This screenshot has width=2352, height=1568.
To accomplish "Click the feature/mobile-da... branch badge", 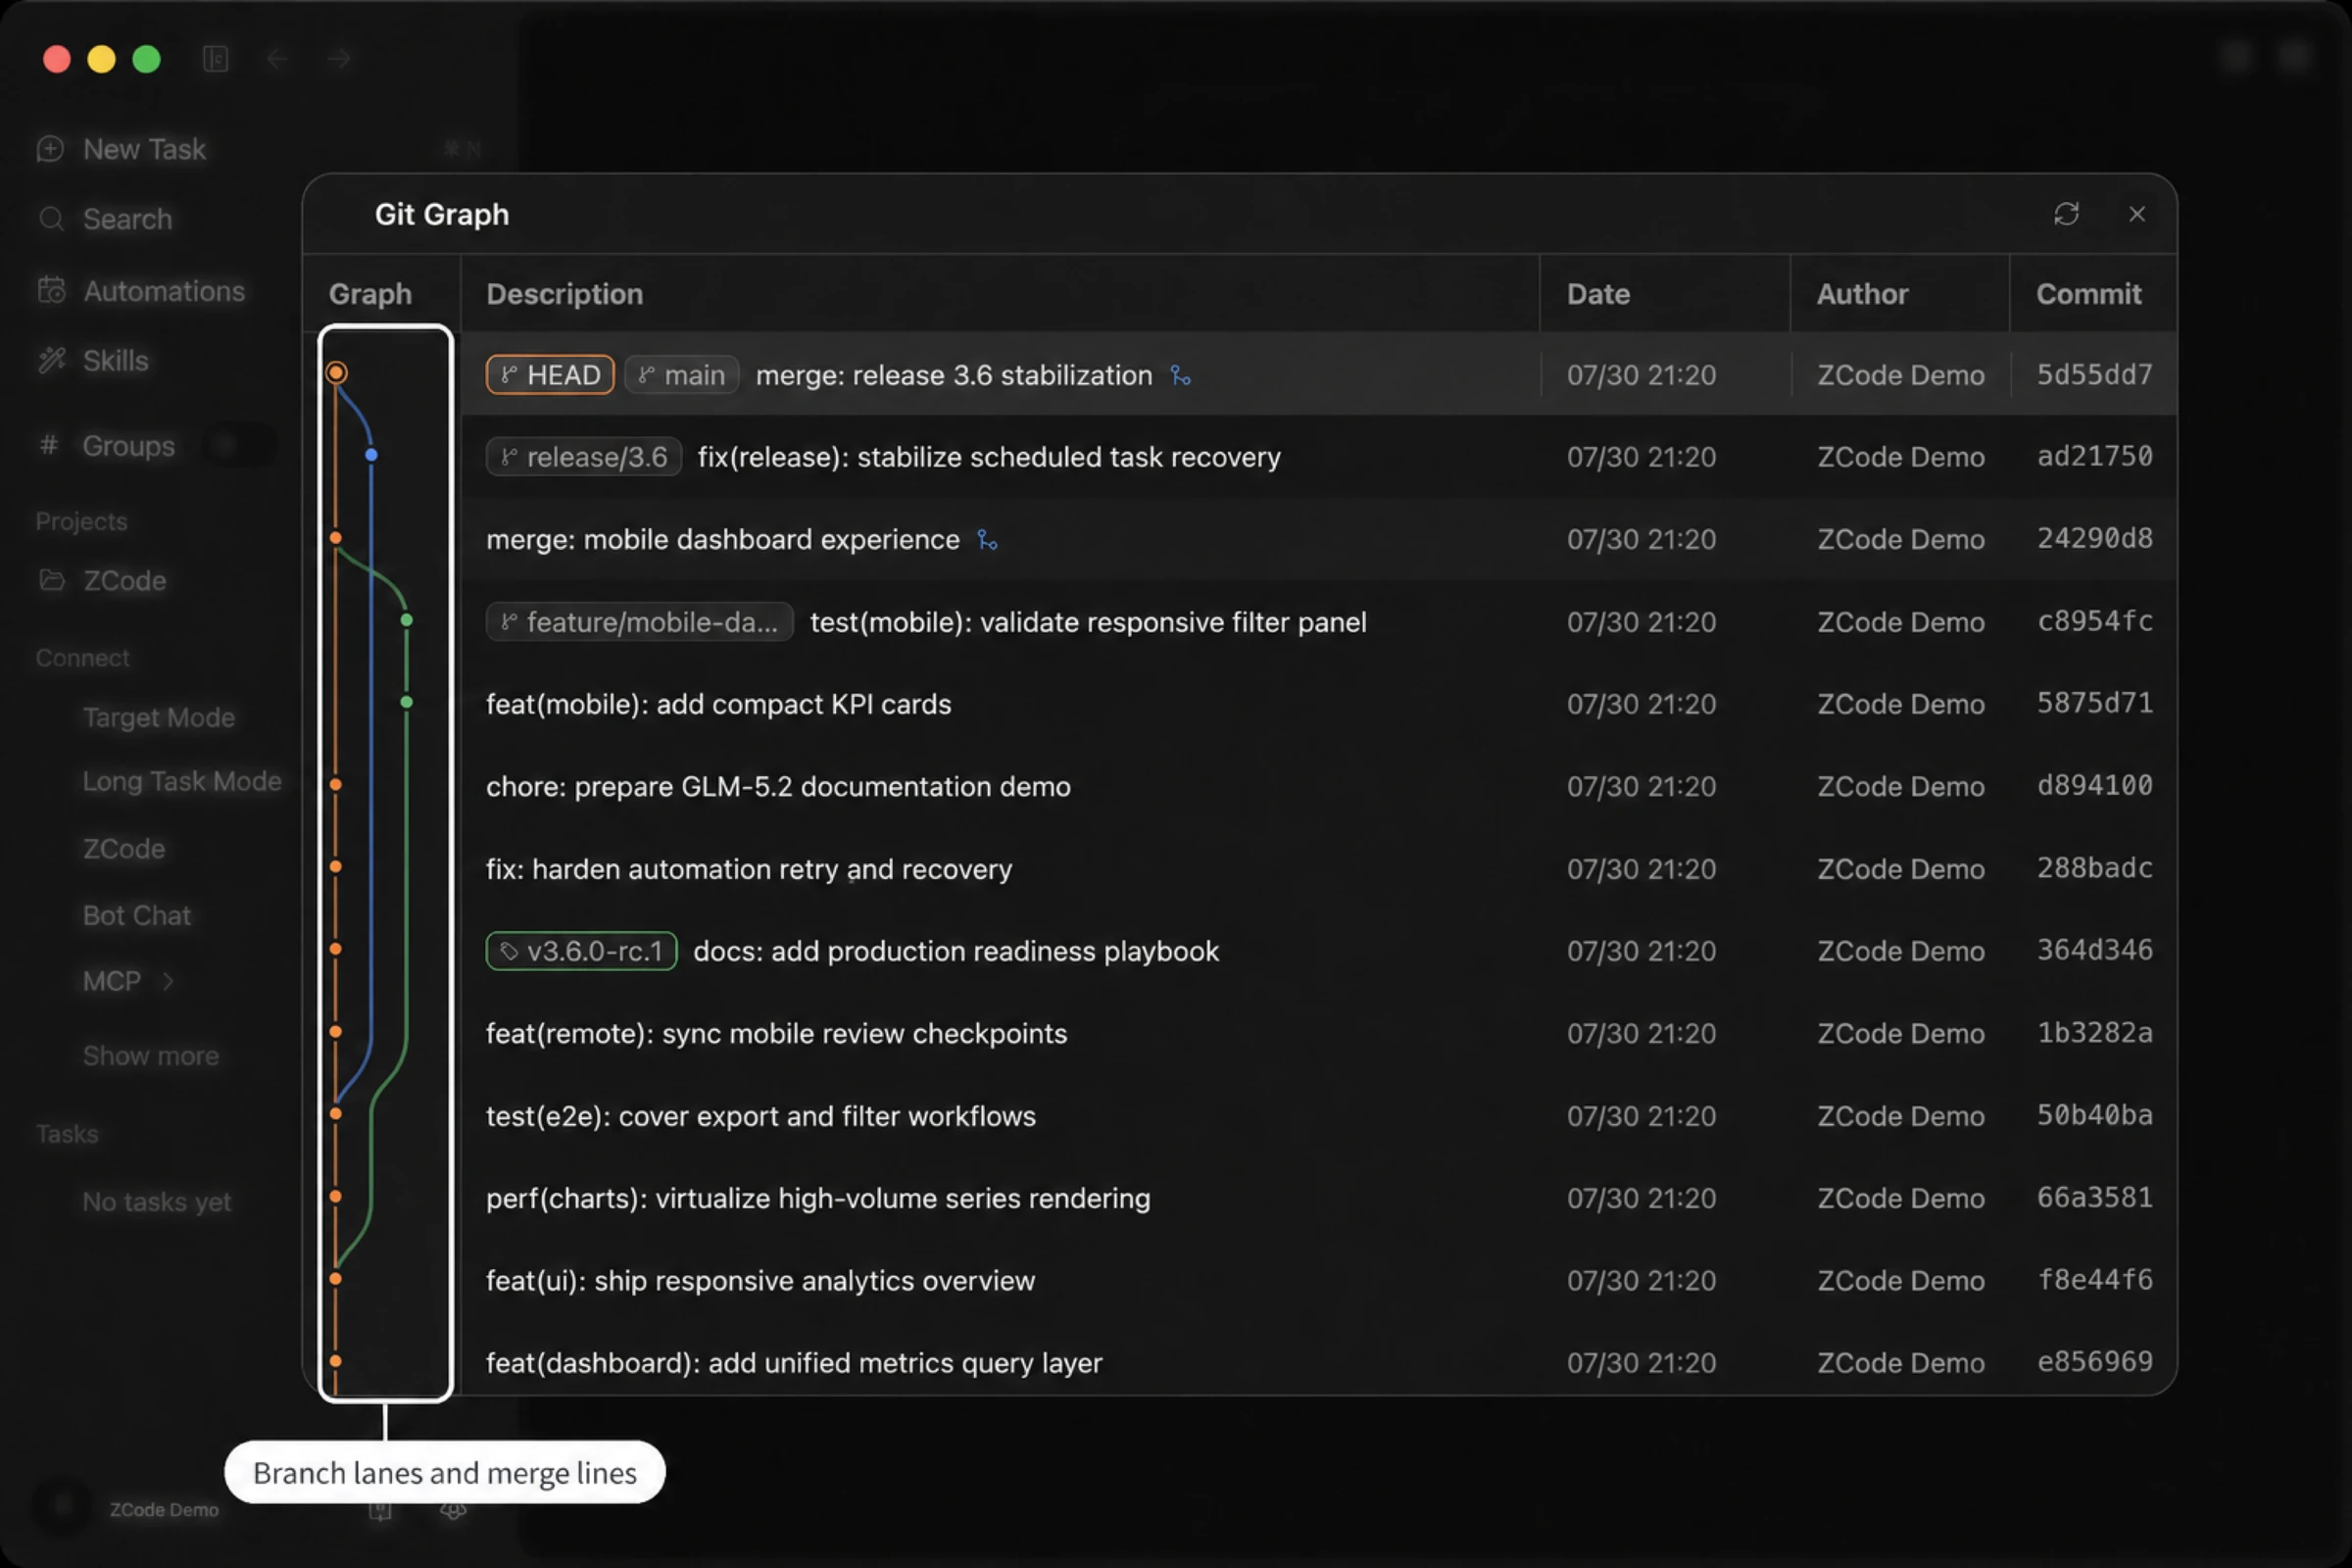I will click(x=640, y=622).
